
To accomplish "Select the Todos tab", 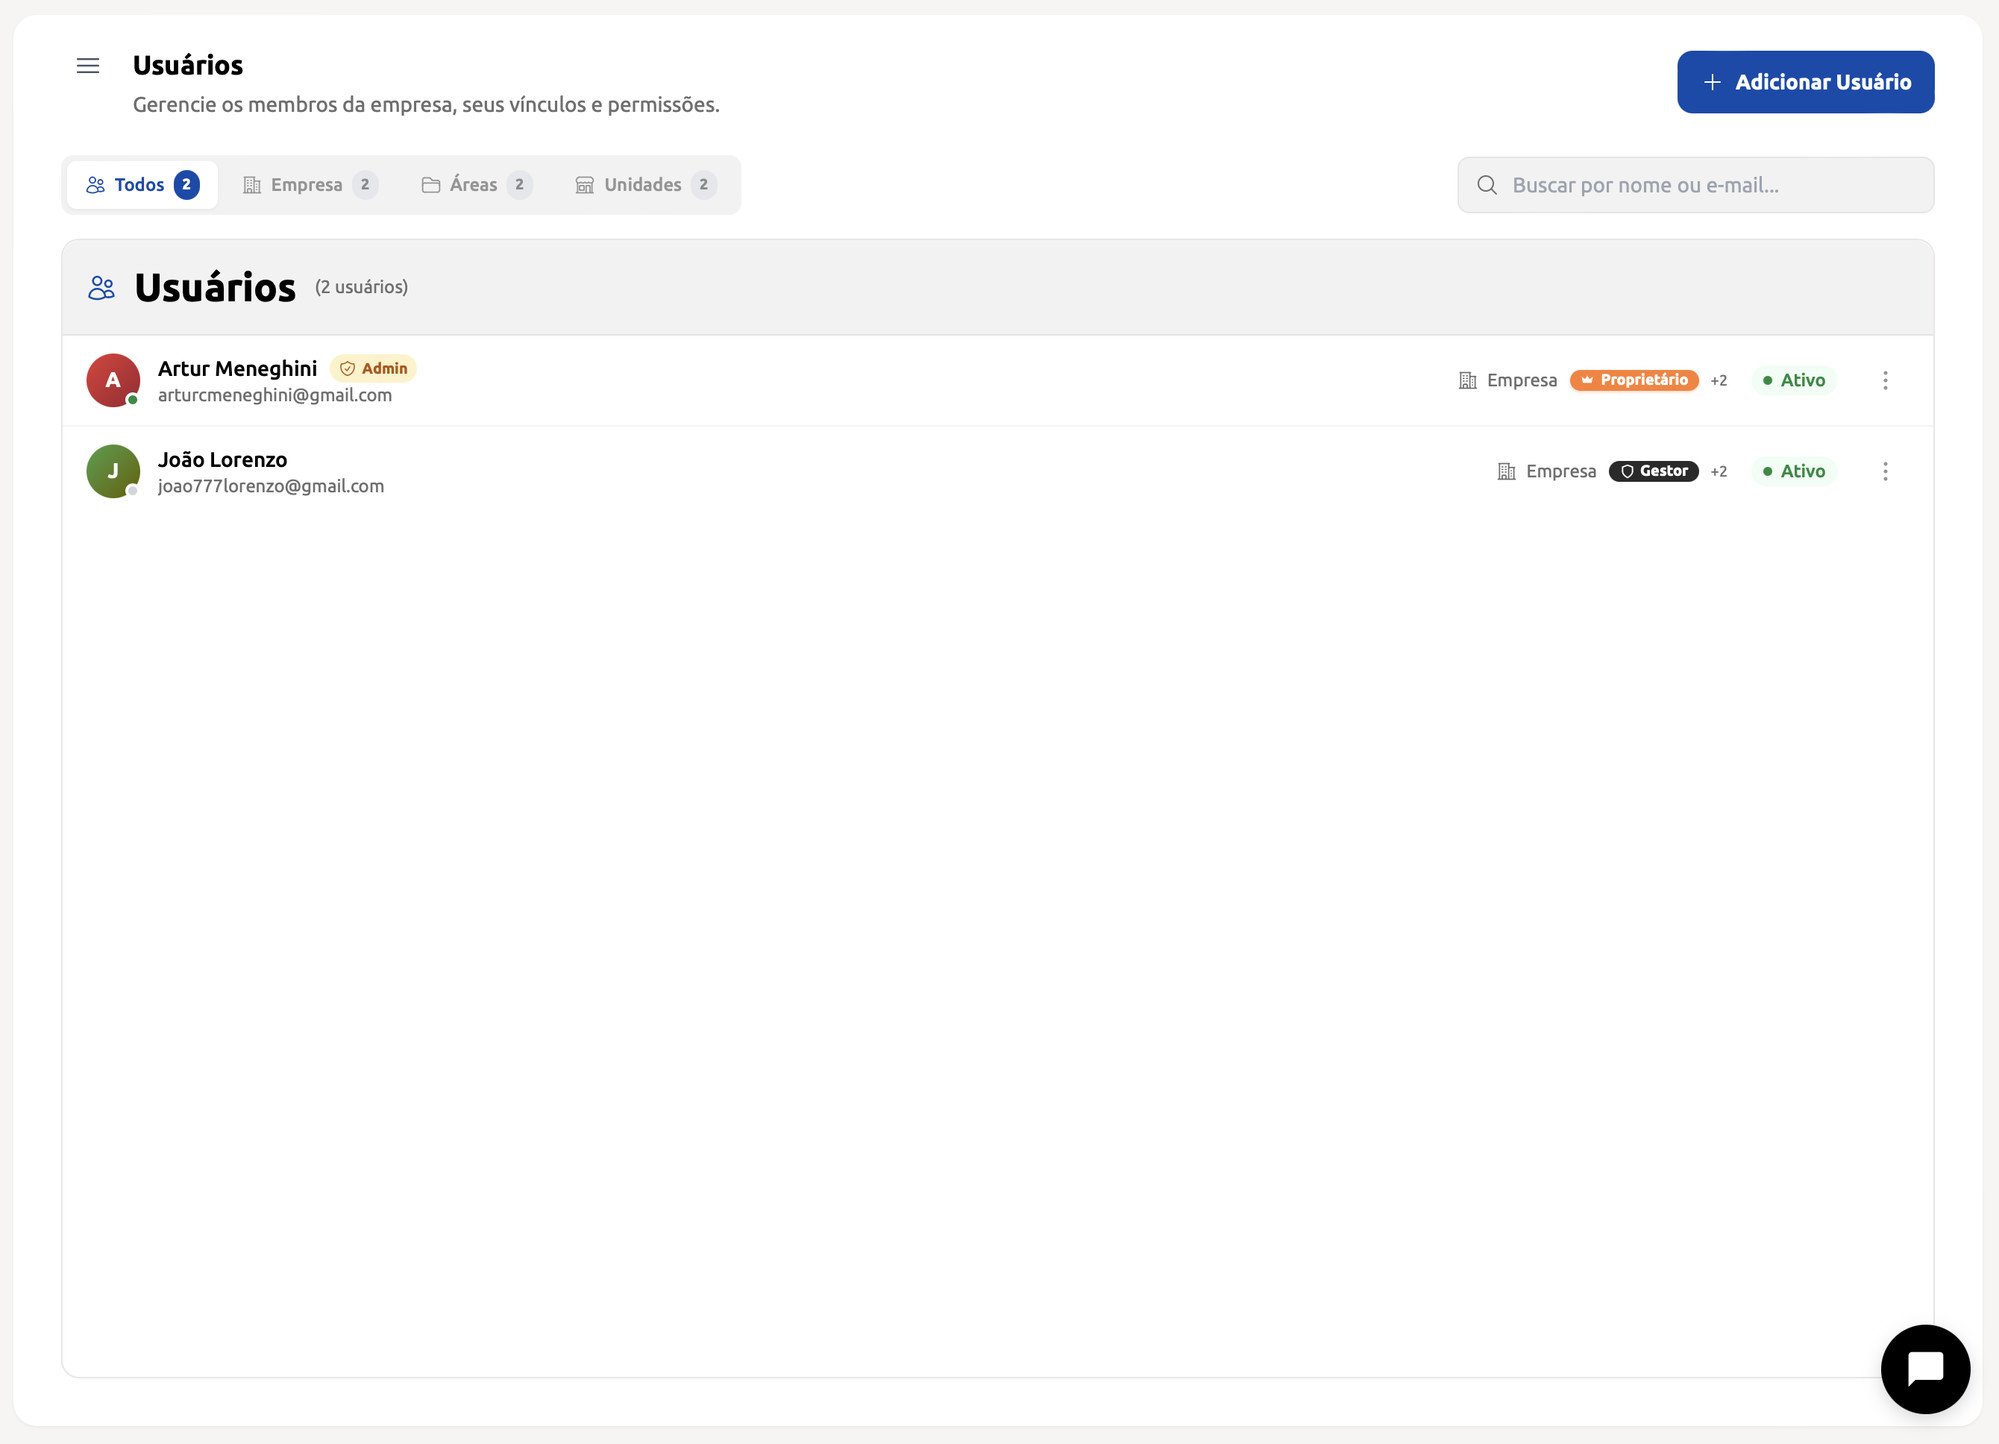I will tap(142, 185).
